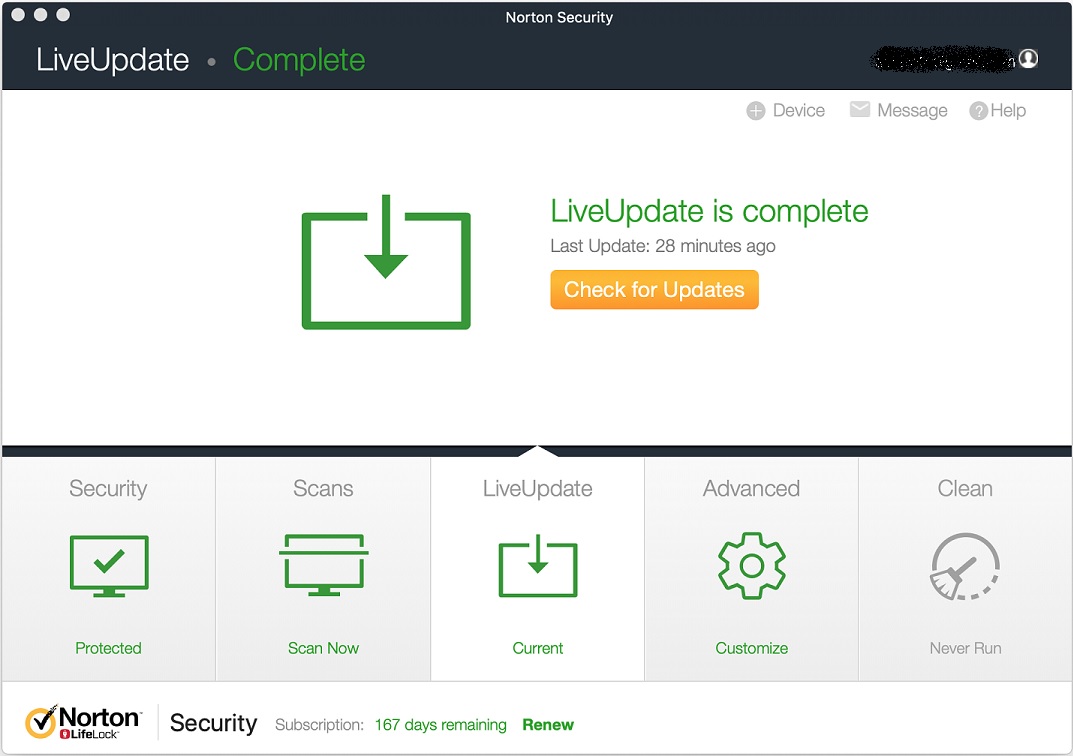Open the Message link text

click(912, 111)
